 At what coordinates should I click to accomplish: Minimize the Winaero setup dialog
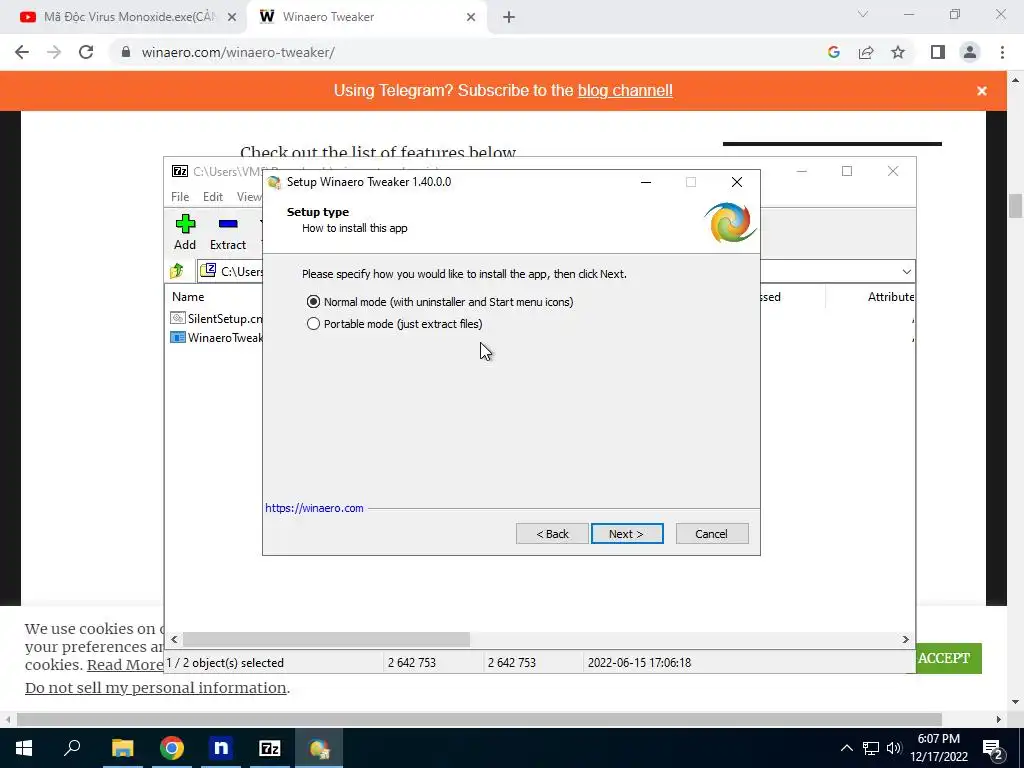(646, 182)
